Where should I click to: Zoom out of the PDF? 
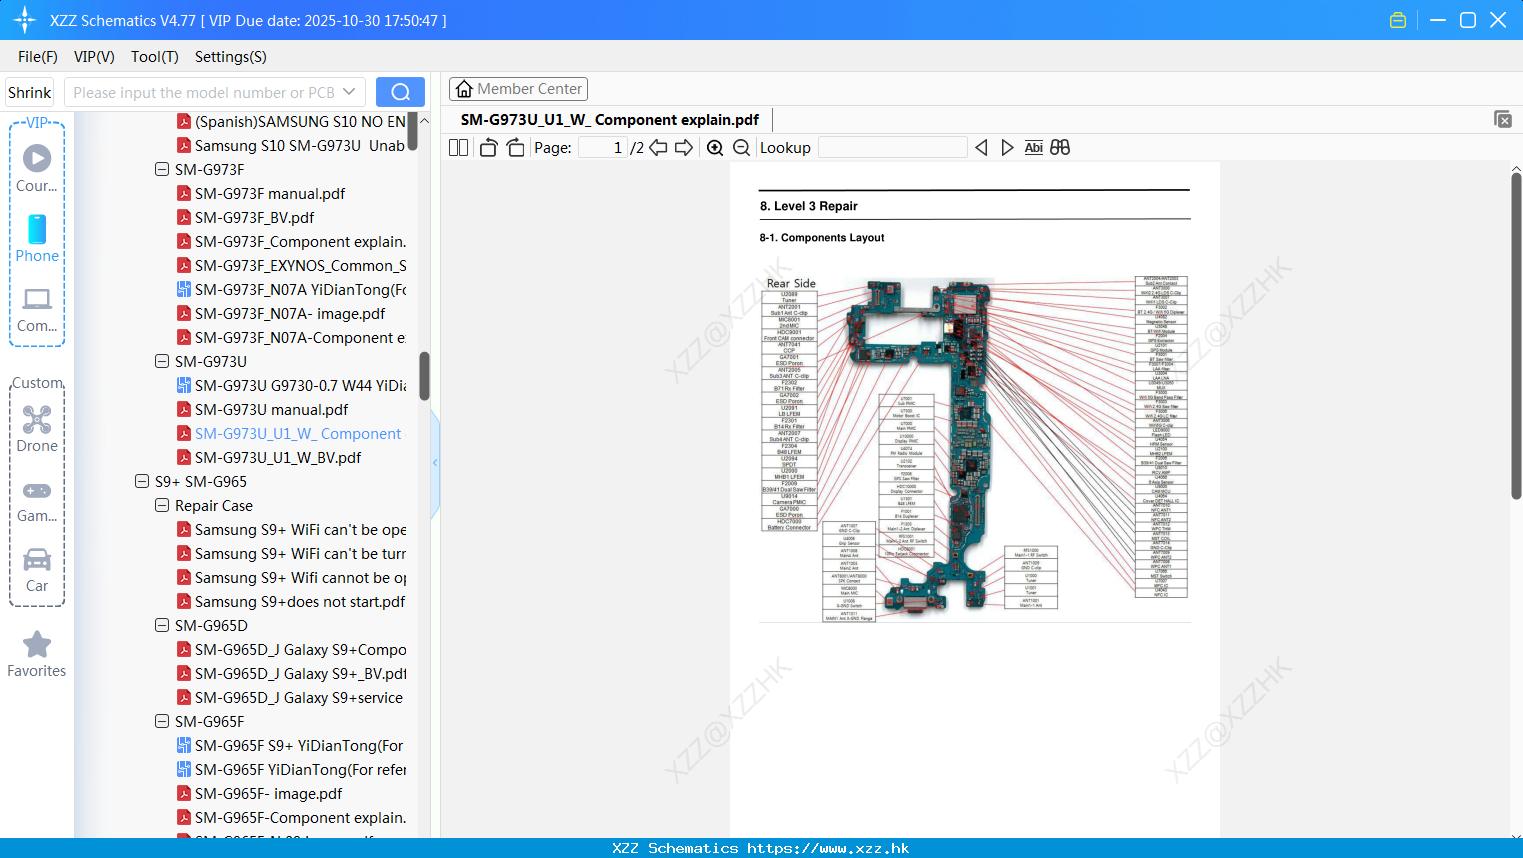tap(741, 148)
